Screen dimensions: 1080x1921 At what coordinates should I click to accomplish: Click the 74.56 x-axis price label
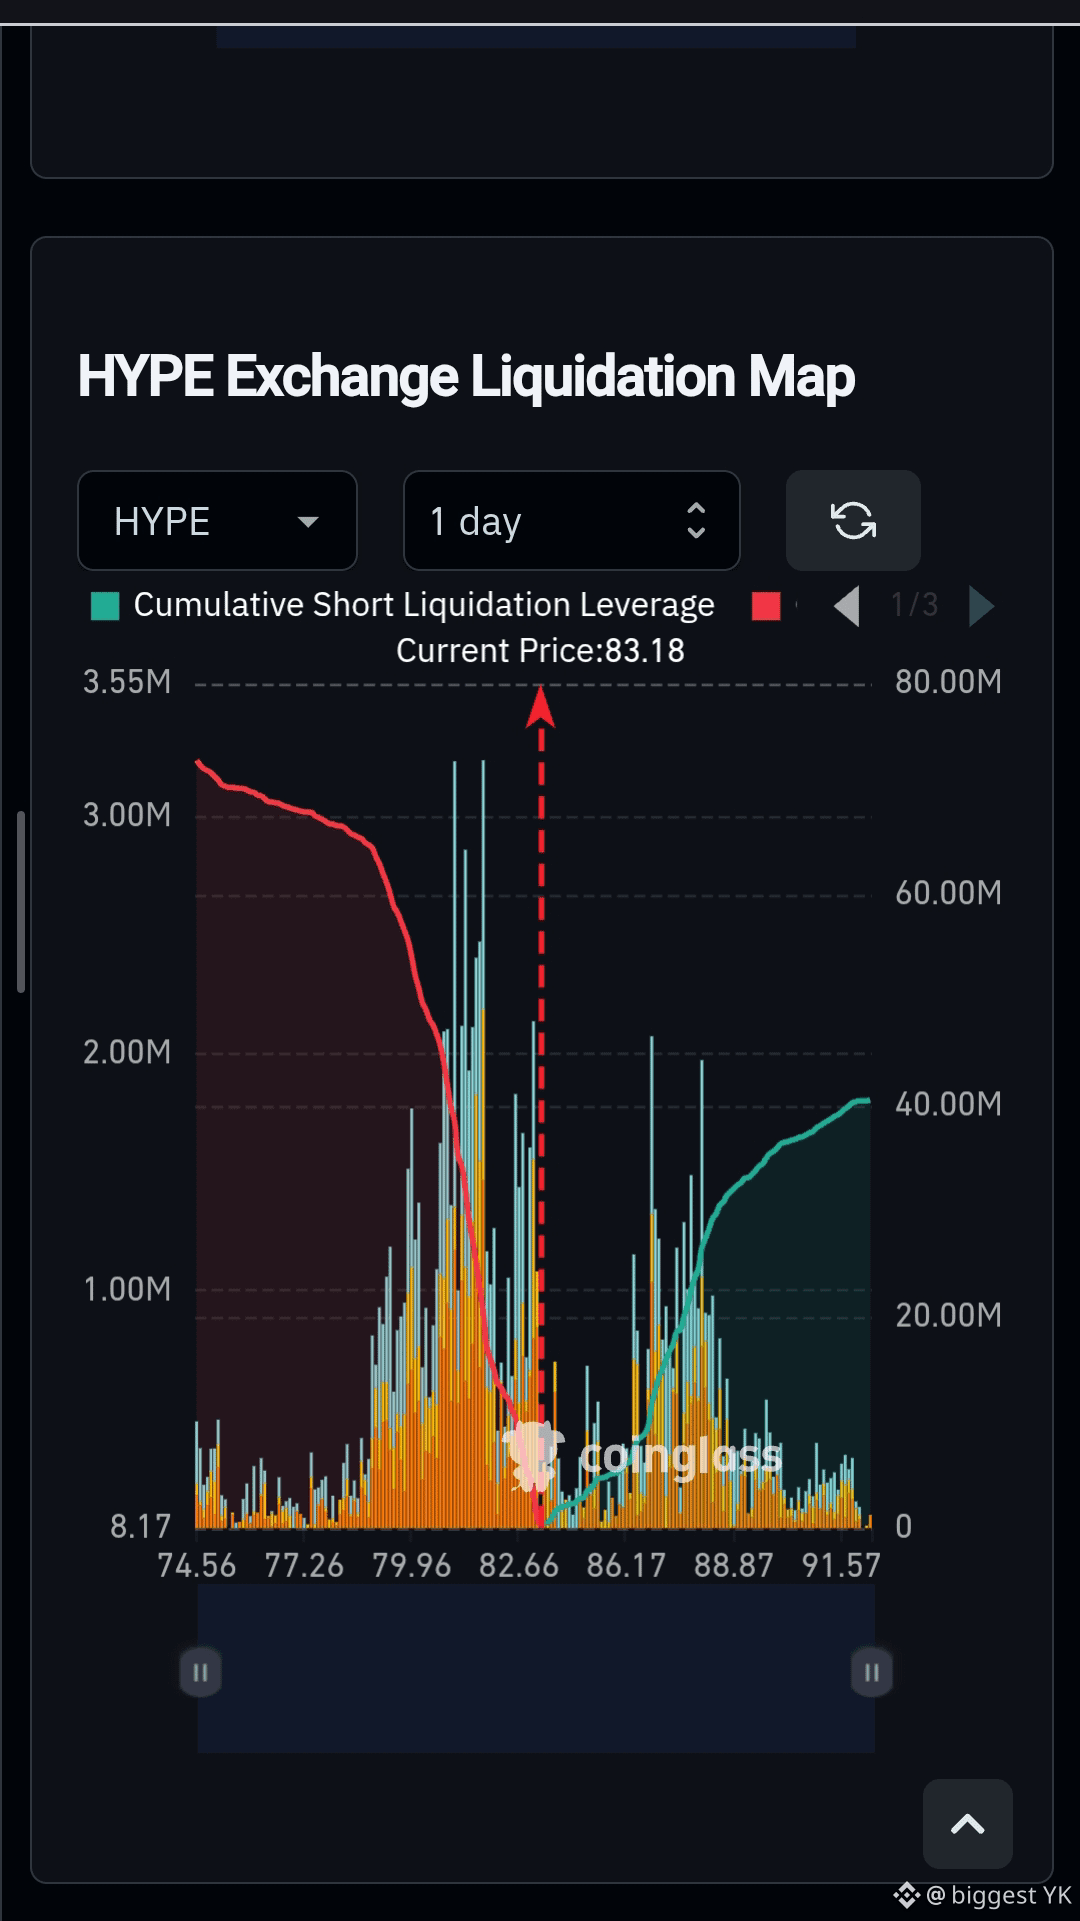[196, 1565]
